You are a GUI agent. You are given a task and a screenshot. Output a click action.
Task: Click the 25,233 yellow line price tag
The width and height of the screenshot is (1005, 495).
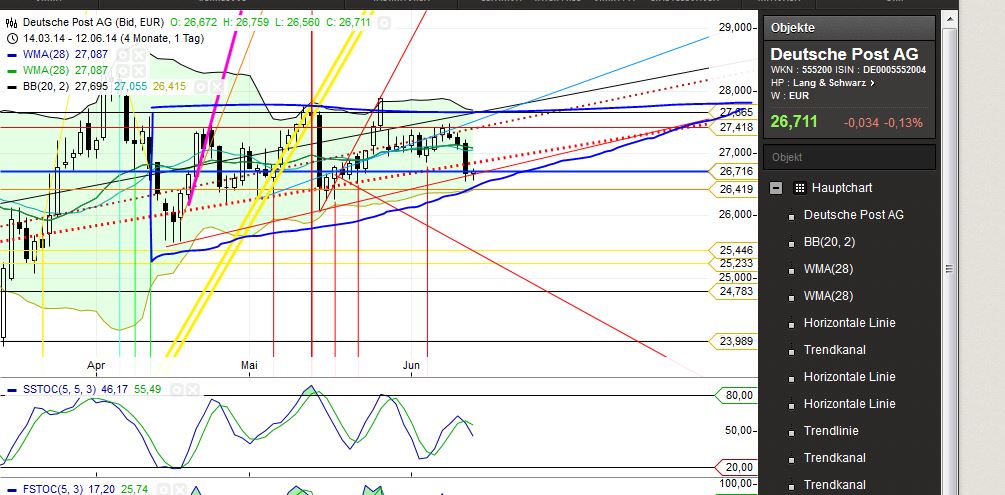pos(735,264)
